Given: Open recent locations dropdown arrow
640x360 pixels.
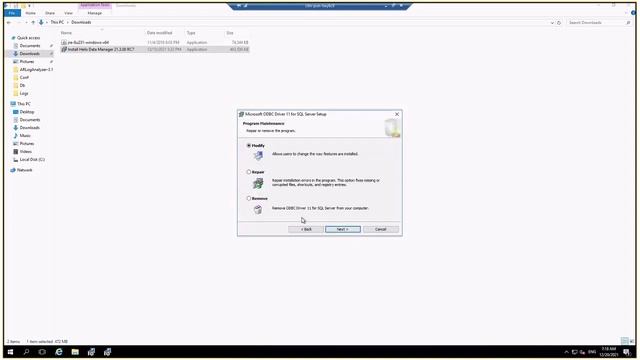Looking at the screenshot, I should [26, 22].
